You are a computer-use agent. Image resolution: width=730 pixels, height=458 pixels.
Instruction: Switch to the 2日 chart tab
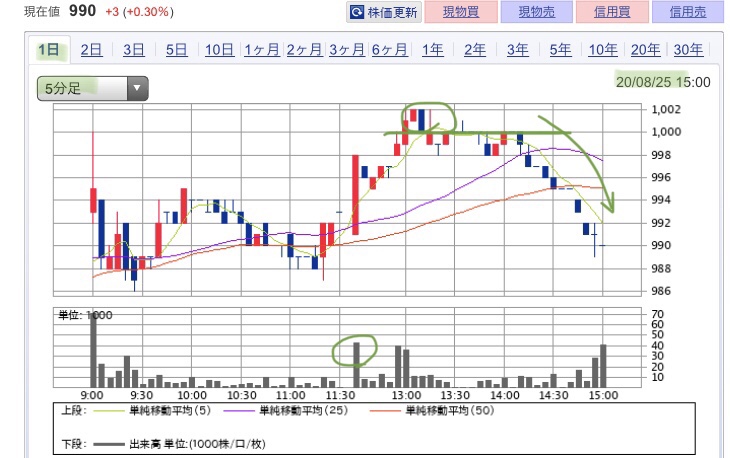coord(91,50)
